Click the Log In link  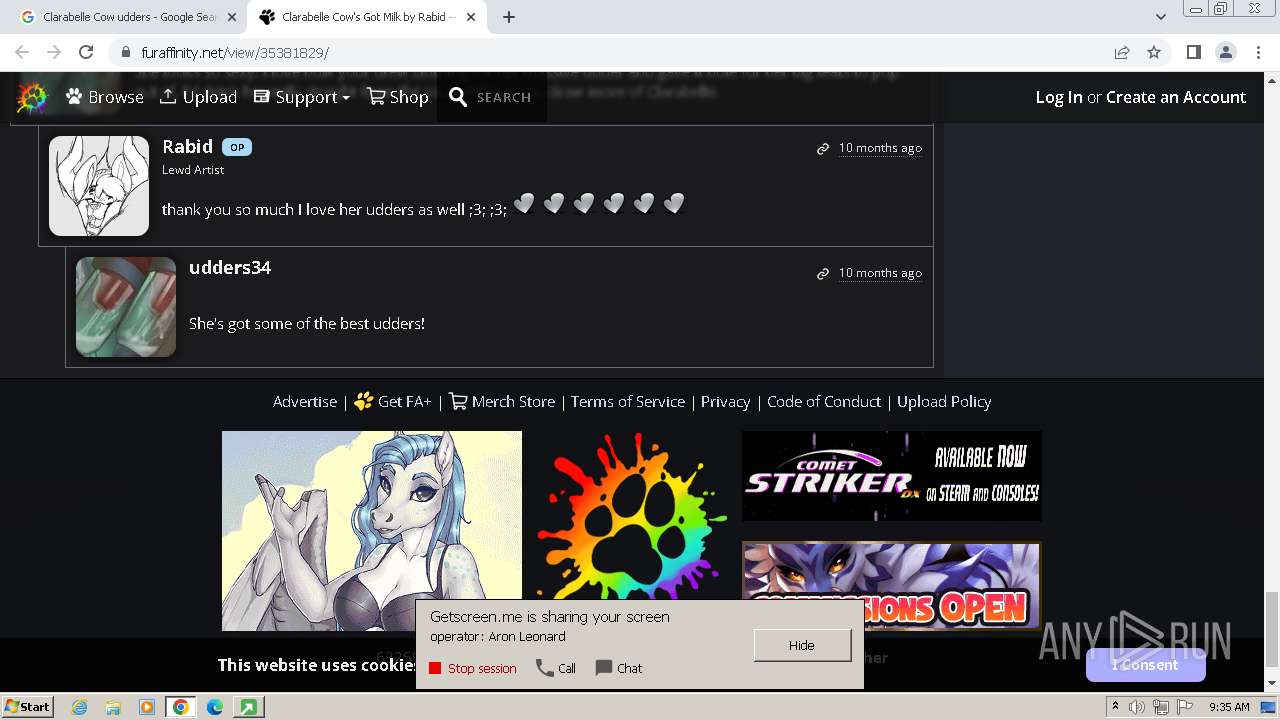pyautogui.click(x=1059, y=97)
